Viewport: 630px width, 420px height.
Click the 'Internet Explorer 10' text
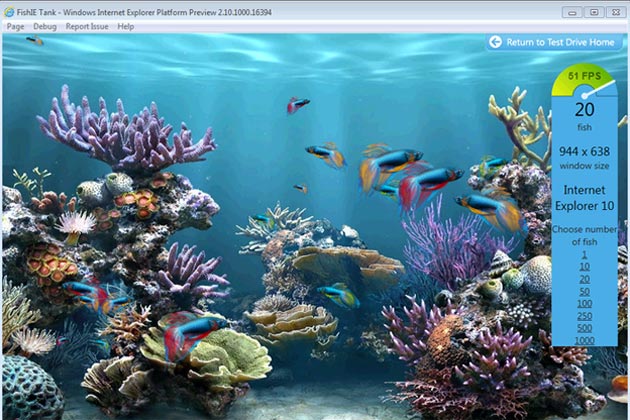[584, 198]
